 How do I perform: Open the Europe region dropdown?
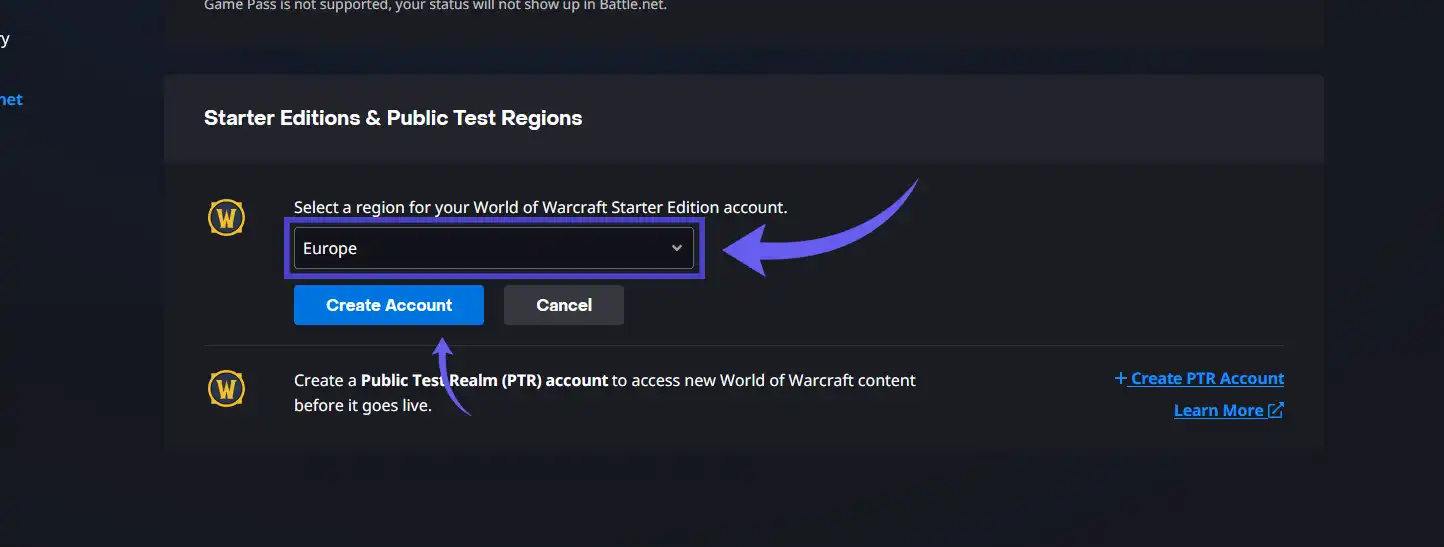tap(494, 248)
